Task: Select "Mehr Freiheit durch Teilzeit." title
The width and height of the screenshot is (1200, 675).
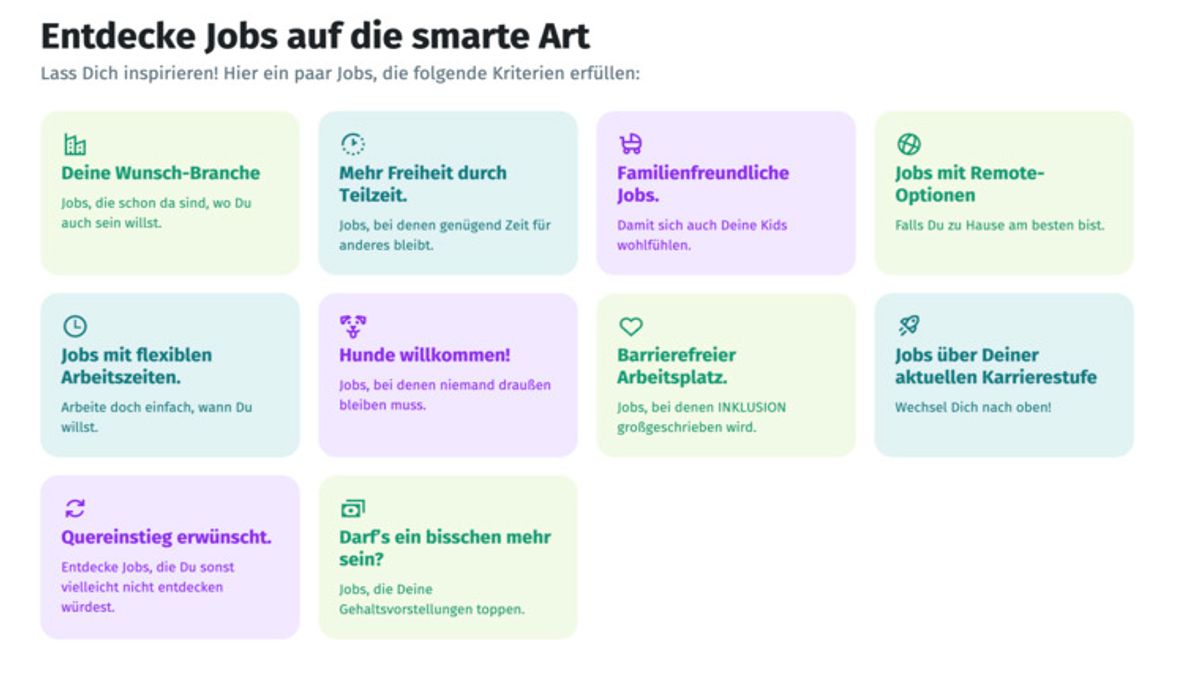Action: 422,184
